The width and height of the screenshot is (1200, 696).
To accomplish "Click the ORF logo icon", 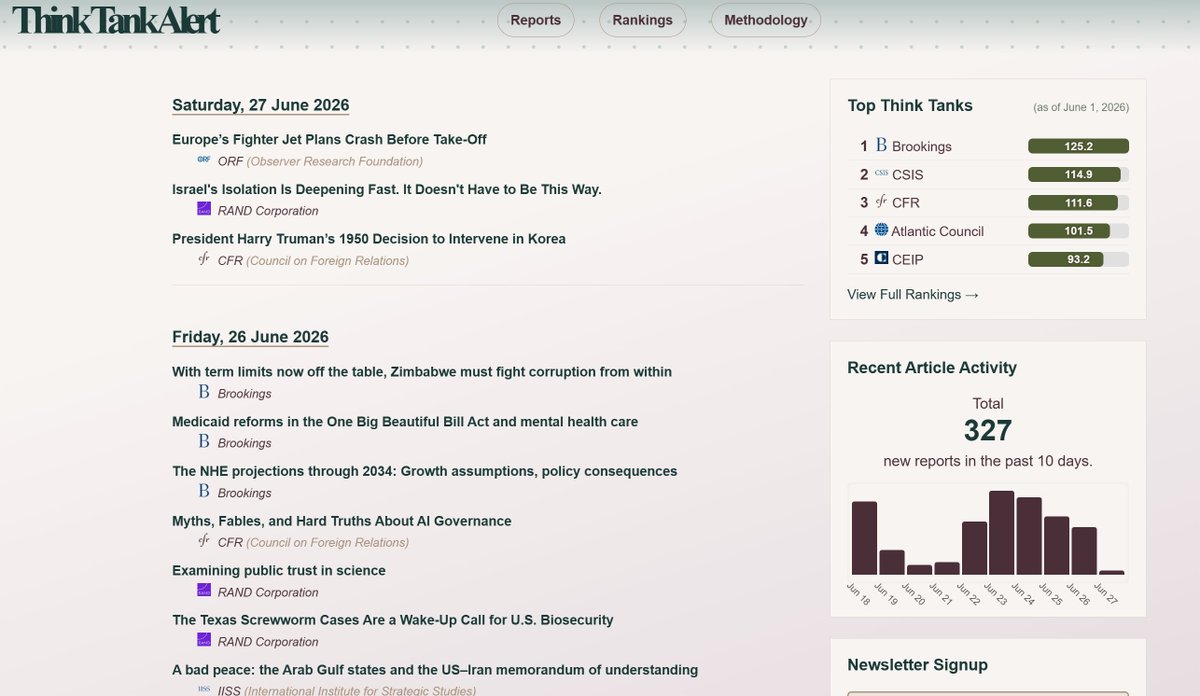I will coord(204,160).
